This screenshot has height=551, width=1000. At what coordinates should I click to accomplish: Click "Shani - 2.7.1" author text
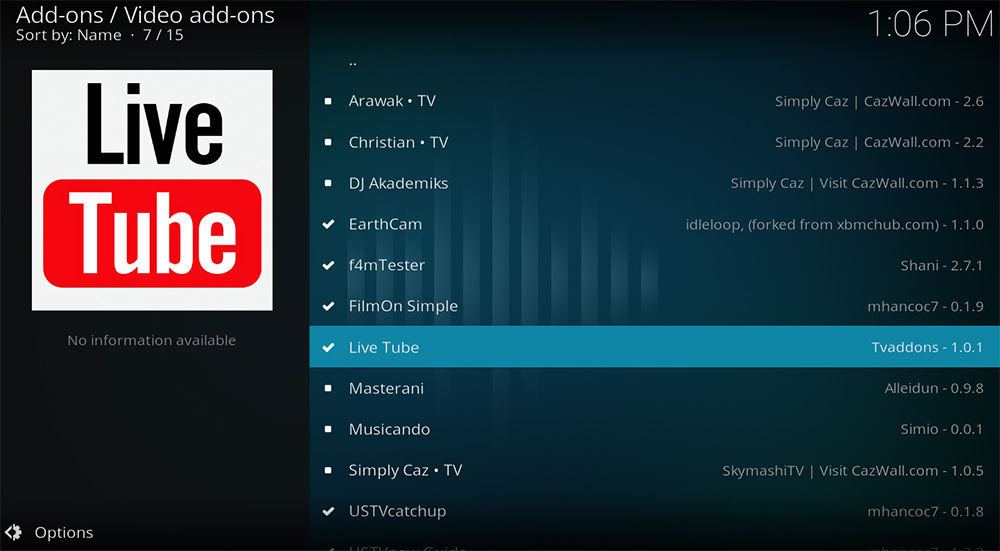pyautogui.click(x=942, y=265)
